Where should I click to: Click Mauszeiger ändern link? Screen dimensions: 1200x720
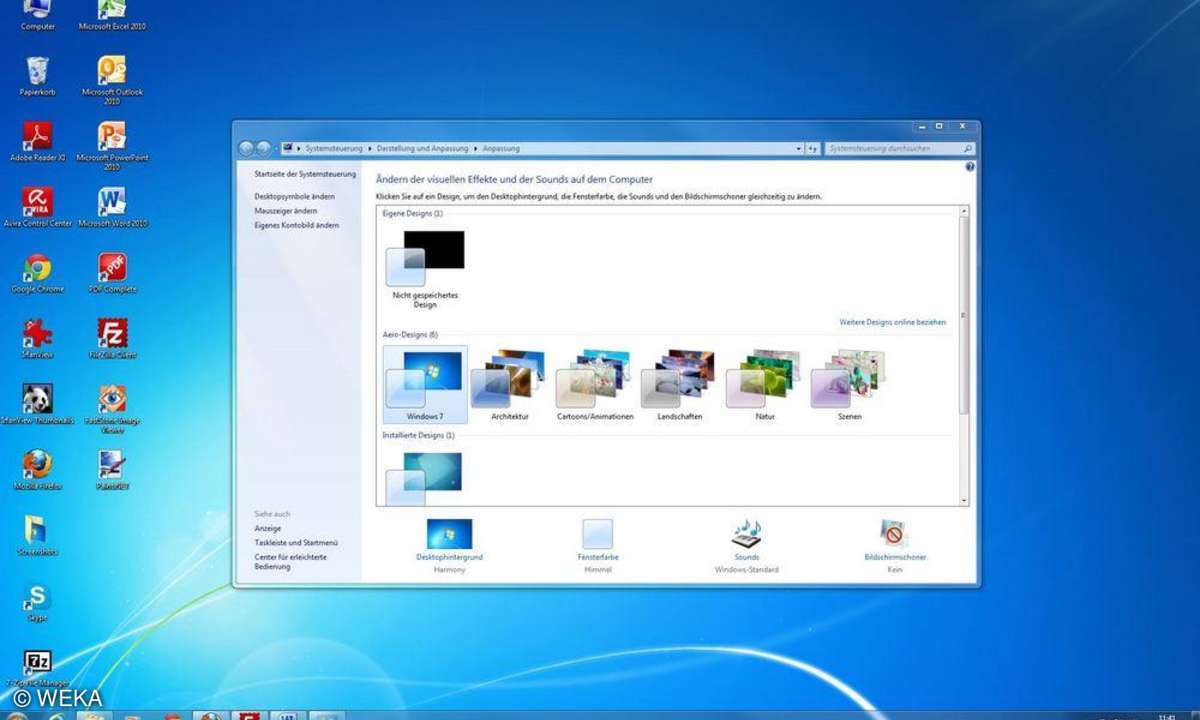286,211
